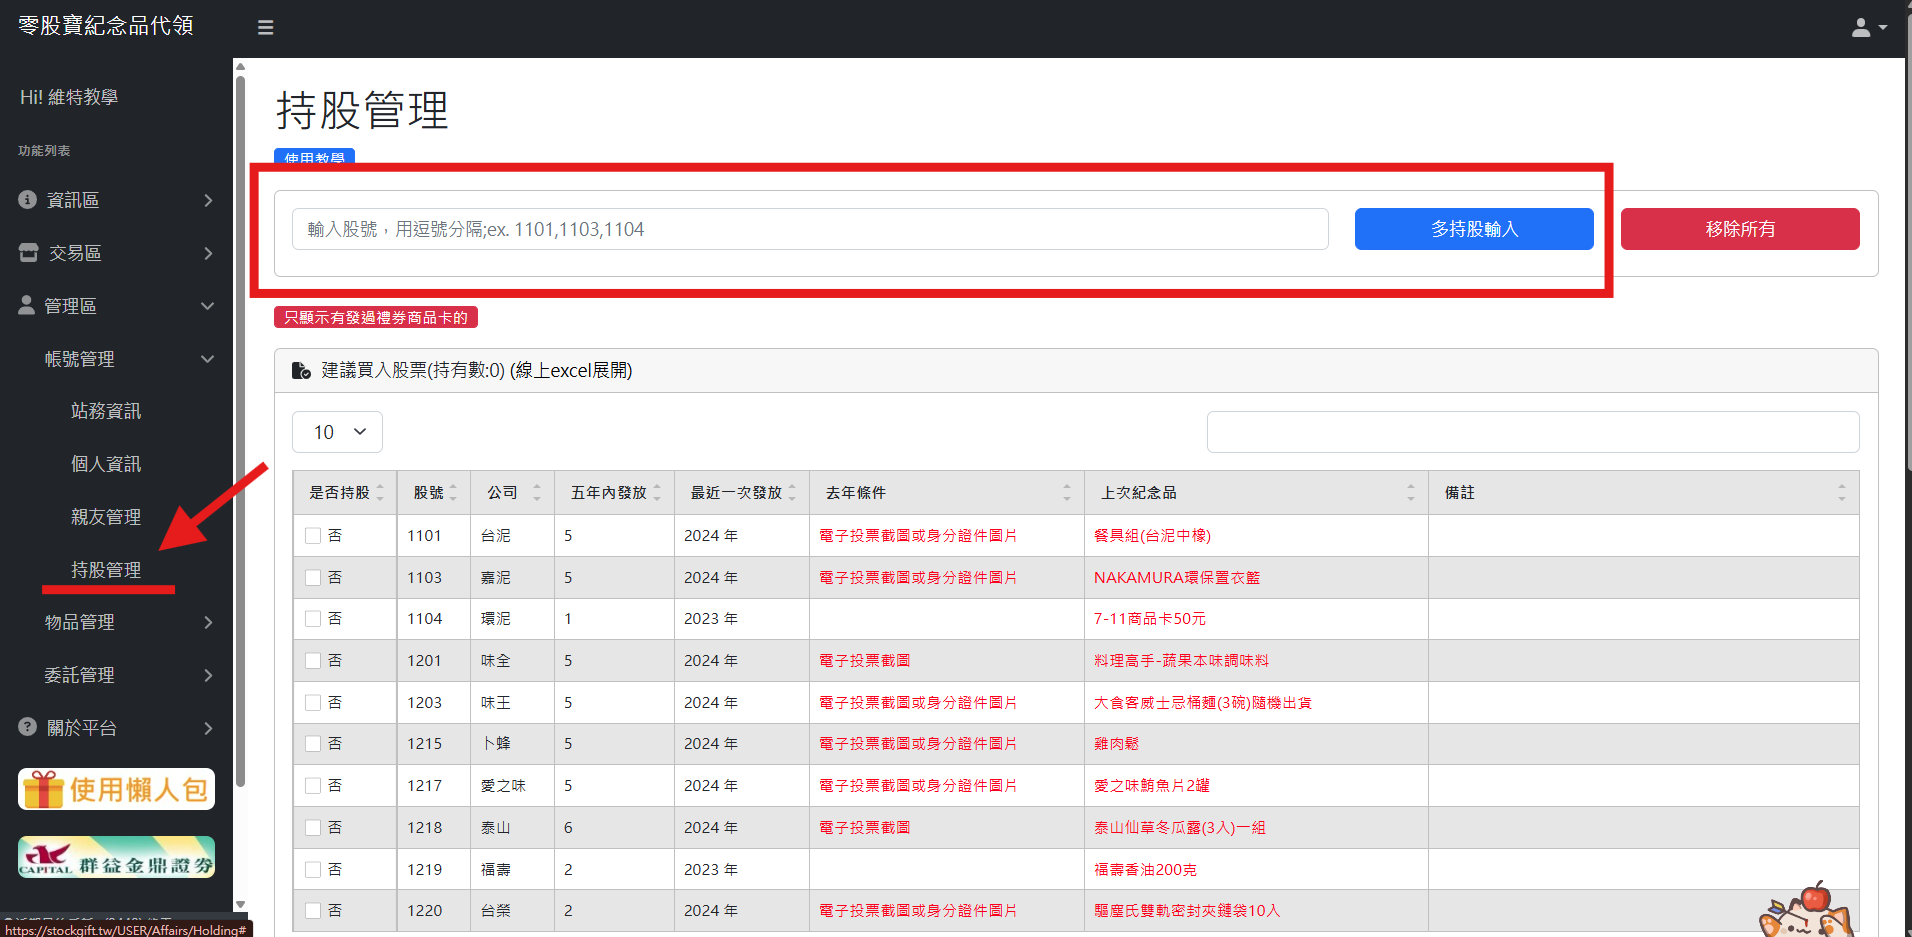This screenshot has width=1912, height=937.
Task: Expand the 資訊區 sidebar section
Action: click(x=116, y=200)
